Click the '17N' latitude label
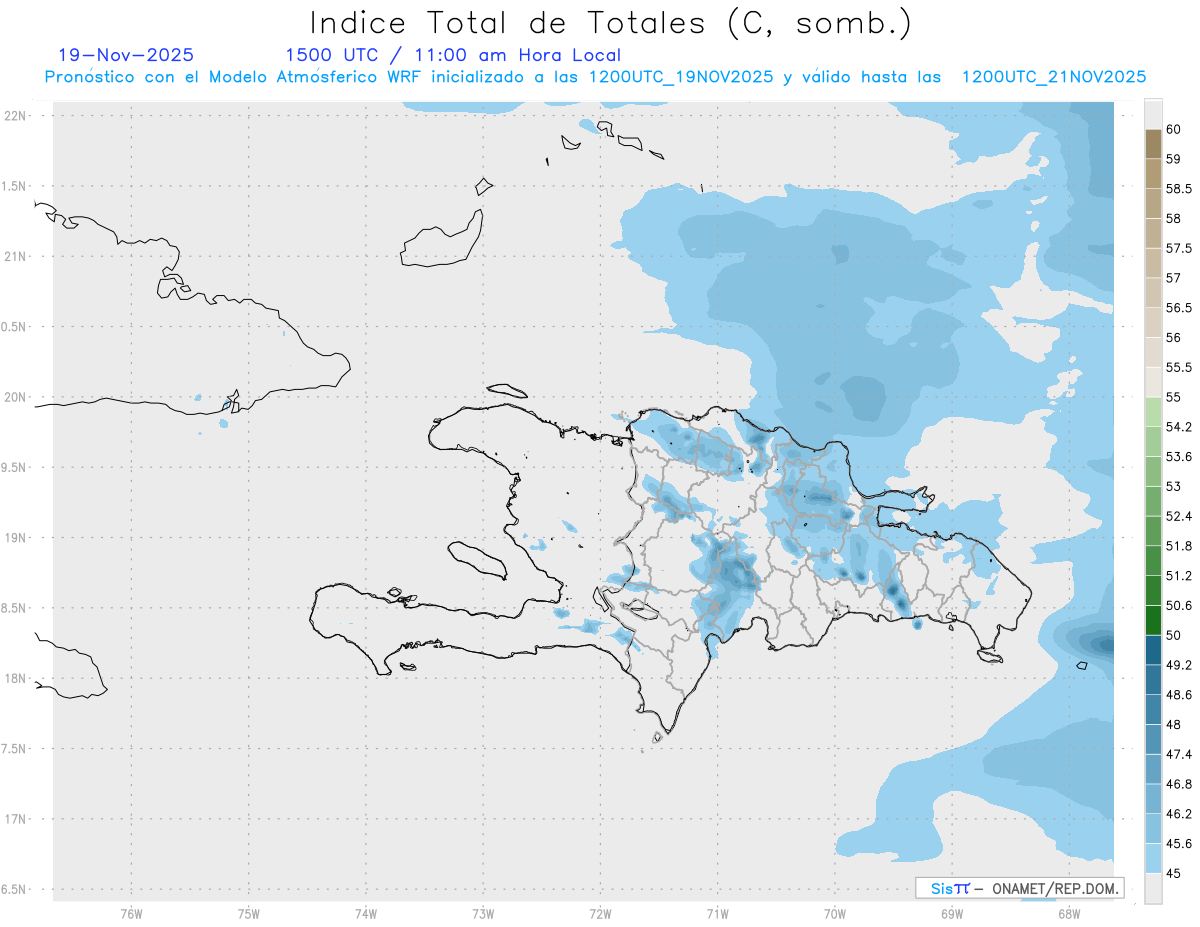 pos(15,819)
